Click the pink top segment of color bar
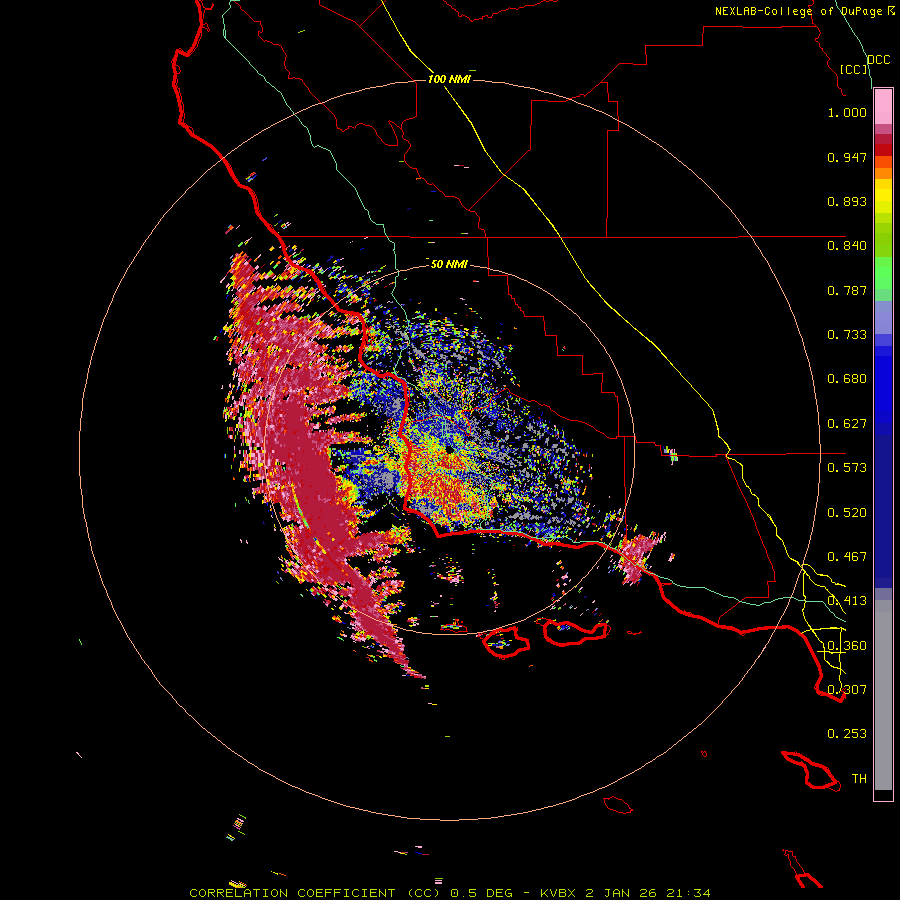900x900 pixels. point(883,107)
